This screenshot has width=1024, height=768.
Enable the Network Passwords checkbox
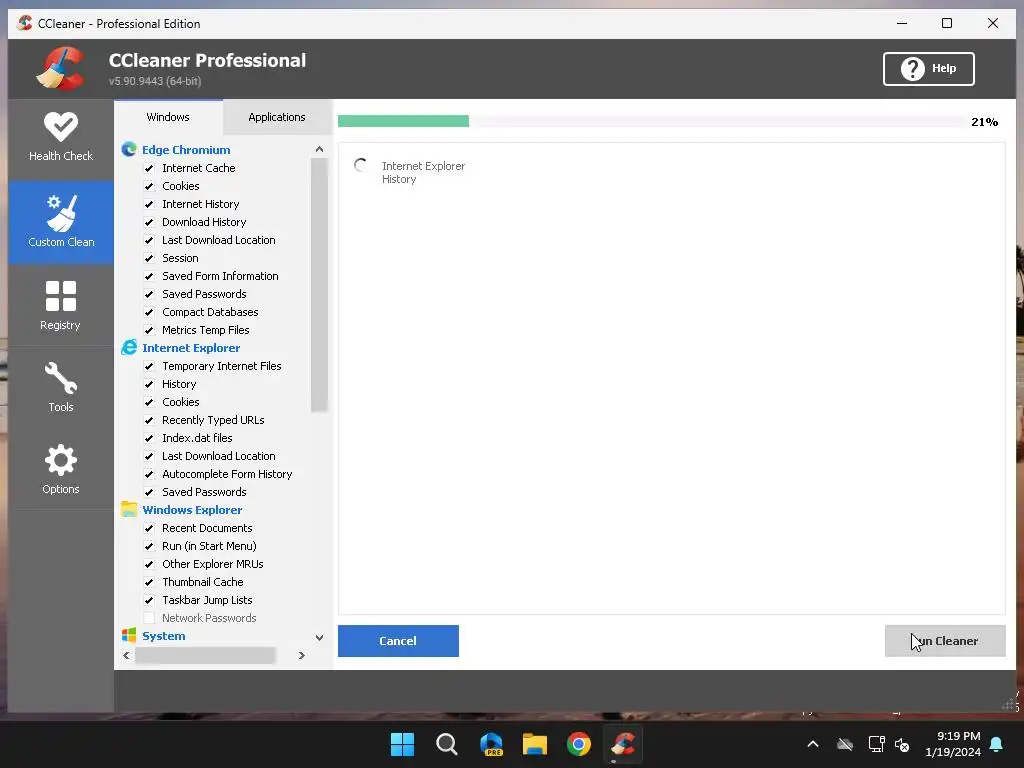(x=149, y=618)
